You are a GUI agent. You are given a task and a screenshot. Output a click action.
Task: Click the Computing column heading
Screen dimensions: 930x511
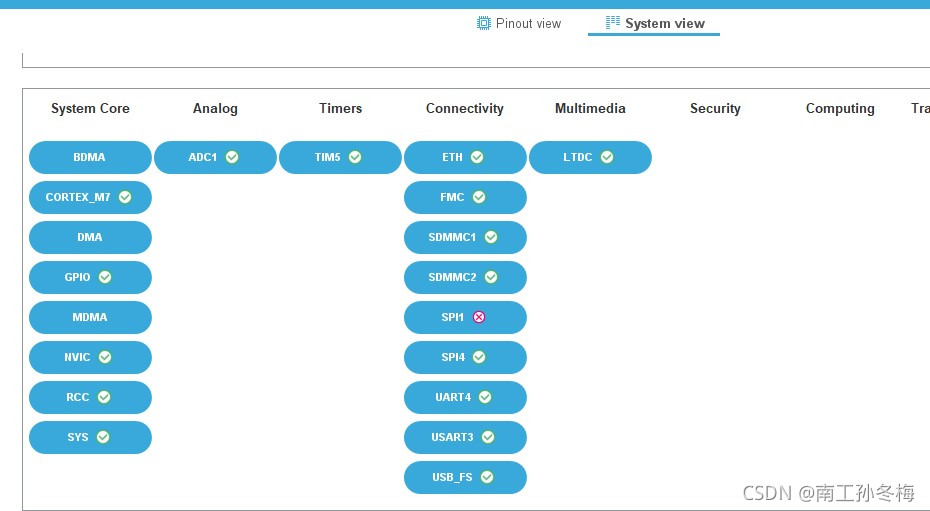[x=840, y=108]
